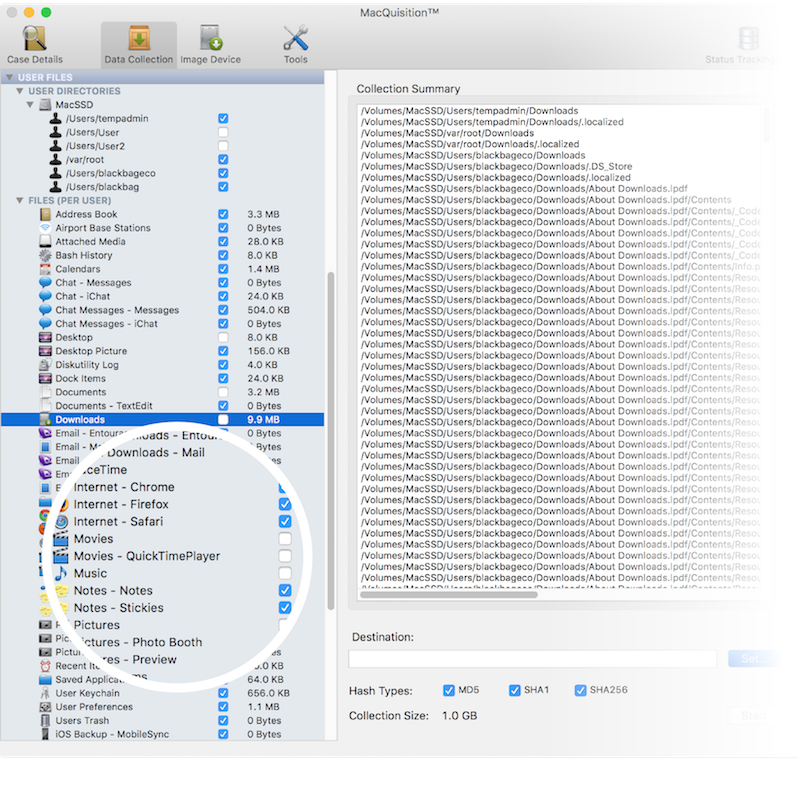Click the Diskutility Log icon
The height and width of the screenshot is (793, 800).
pos(45,365)
